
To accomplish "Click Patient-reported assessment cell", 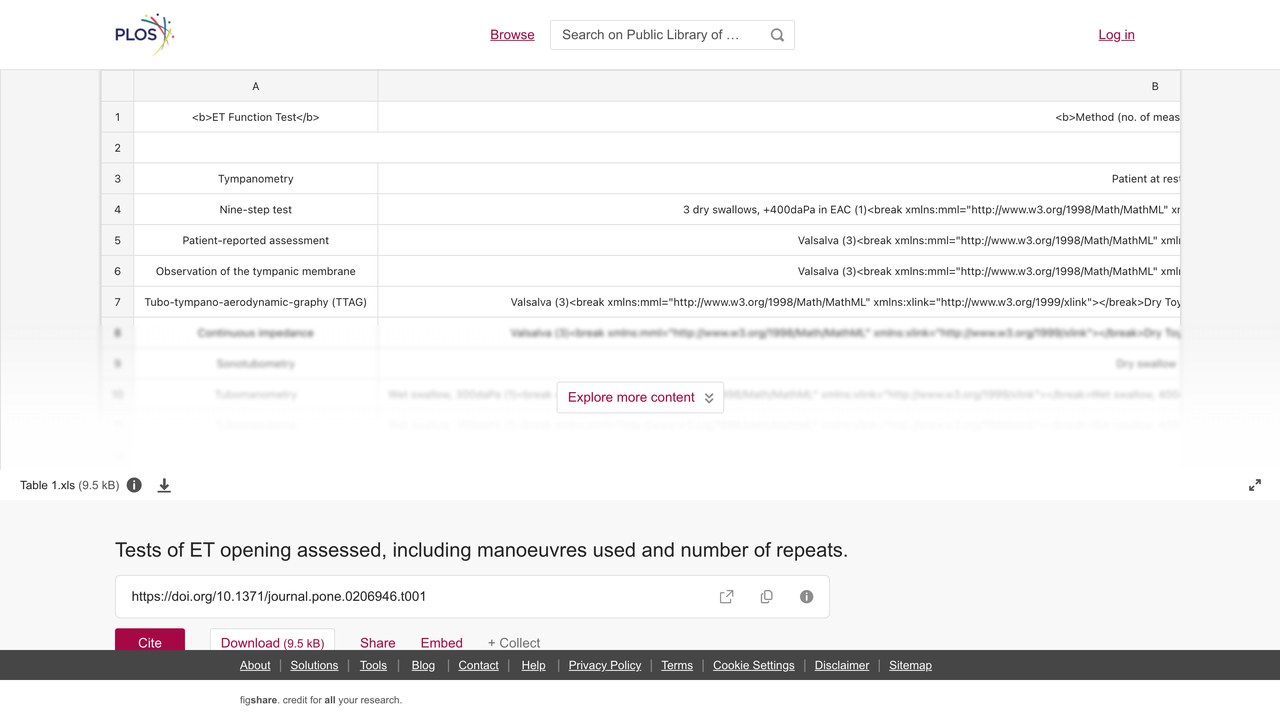I will click(x=256, y=241).
